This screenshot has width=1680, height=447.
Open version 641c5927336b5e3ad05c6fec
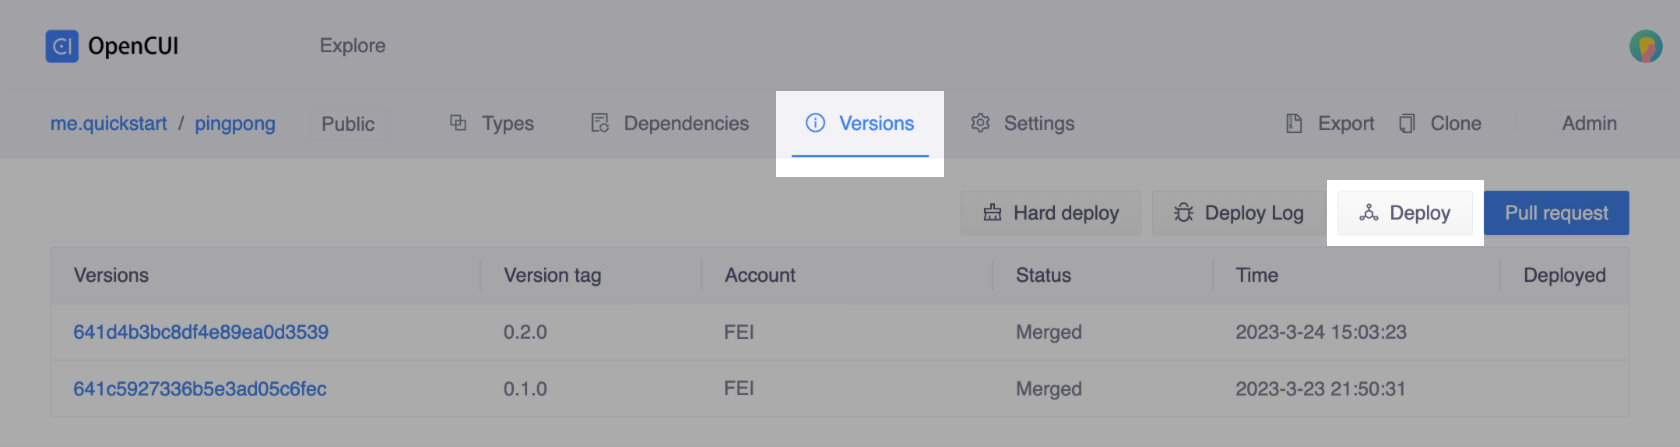[200, 389]
